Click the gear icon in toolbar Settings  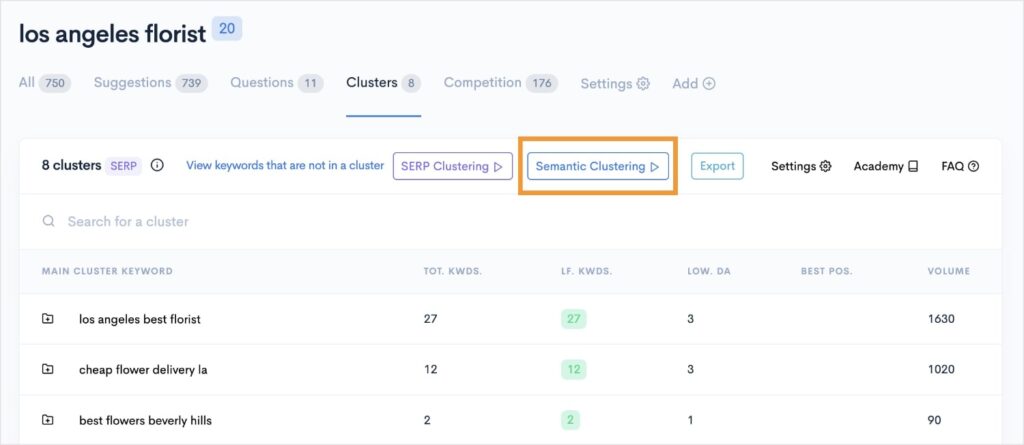[825, 166]
